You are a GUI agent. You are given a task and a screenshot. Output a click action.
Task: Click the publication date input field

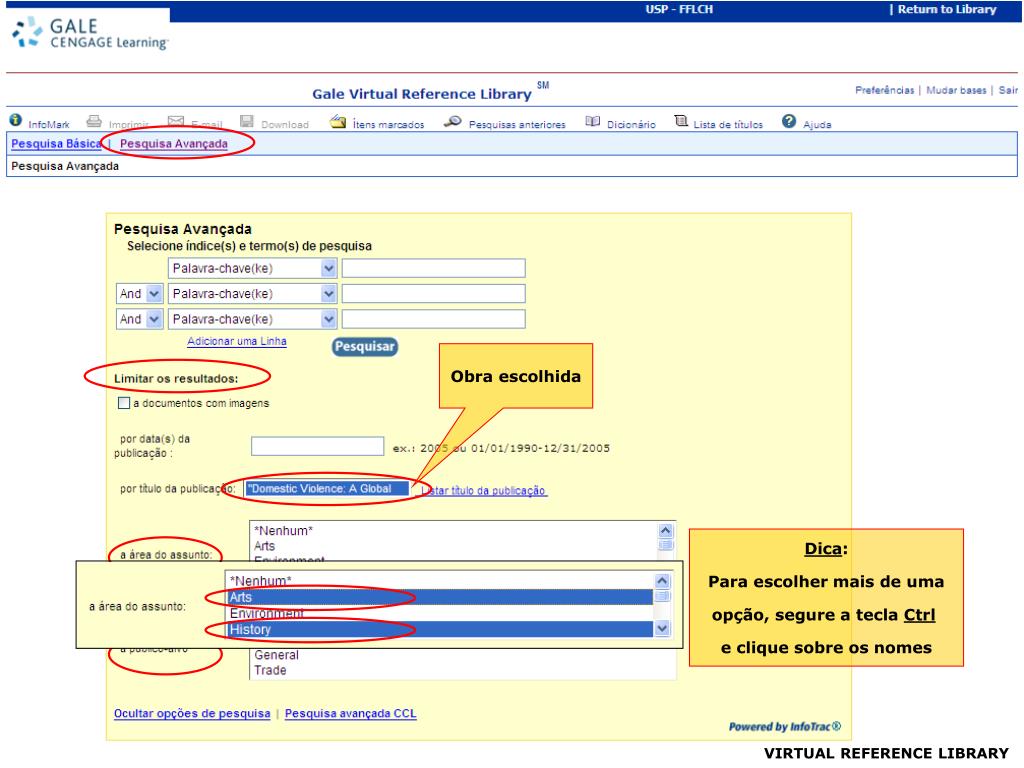tap(317, 447)
